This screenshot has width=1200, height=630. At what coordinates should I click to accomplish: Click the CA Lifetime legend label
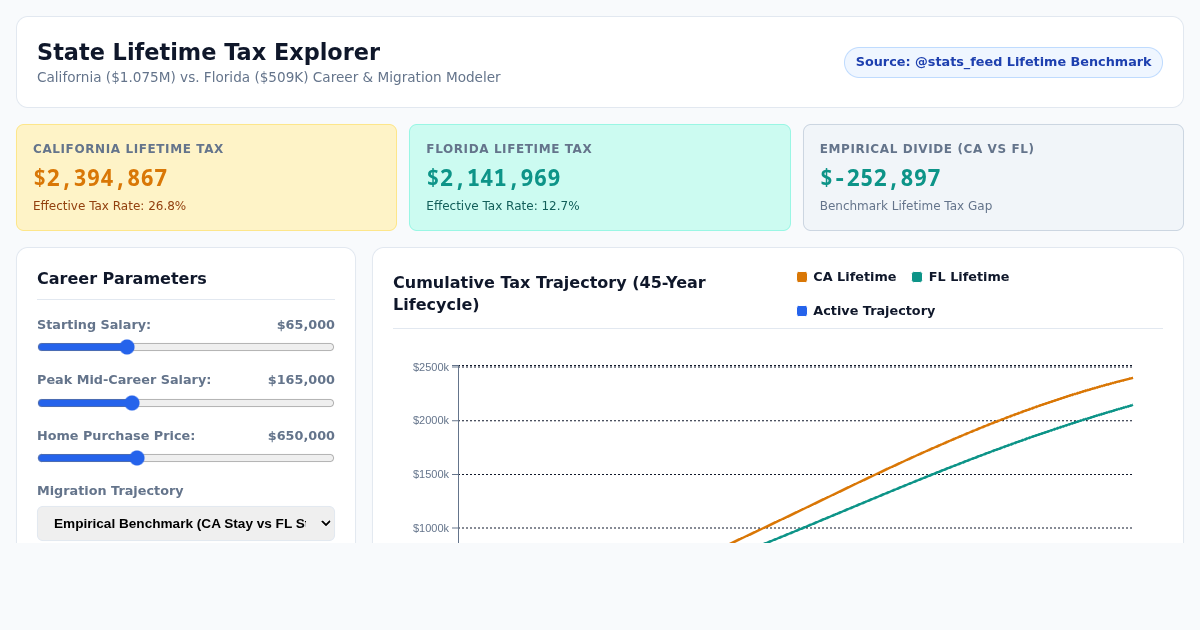[x=855, y=277]
